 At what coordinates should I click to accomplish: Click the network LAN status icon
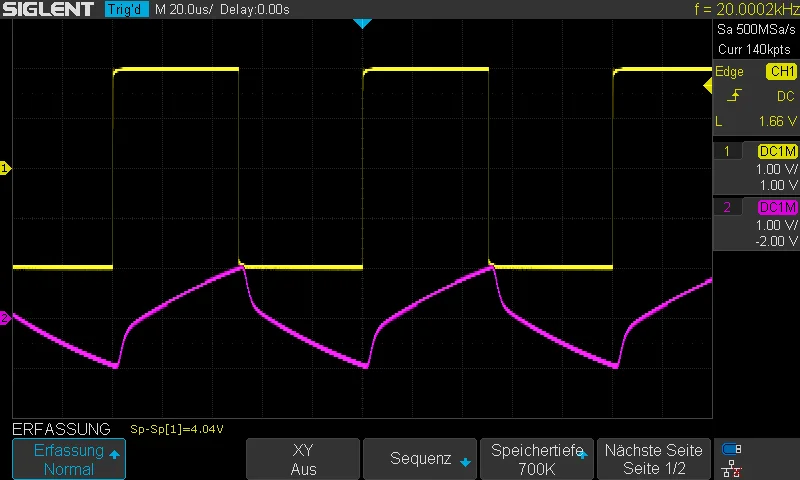(x=731, y=468)
